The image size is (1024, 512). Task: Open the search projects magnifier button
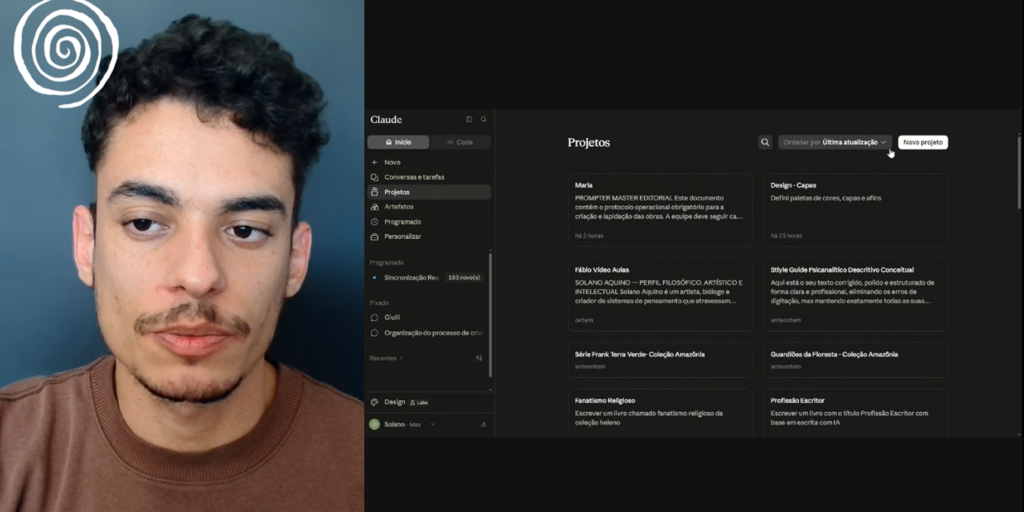765,142
